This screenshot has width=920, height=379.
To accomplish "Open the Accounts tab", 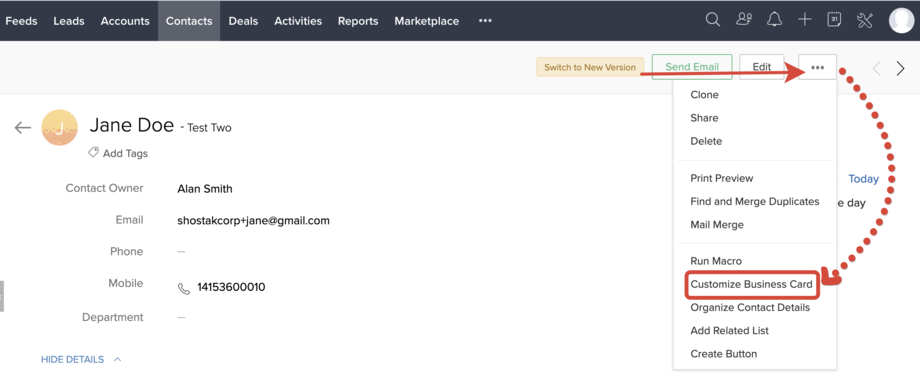I will (125, 21).
